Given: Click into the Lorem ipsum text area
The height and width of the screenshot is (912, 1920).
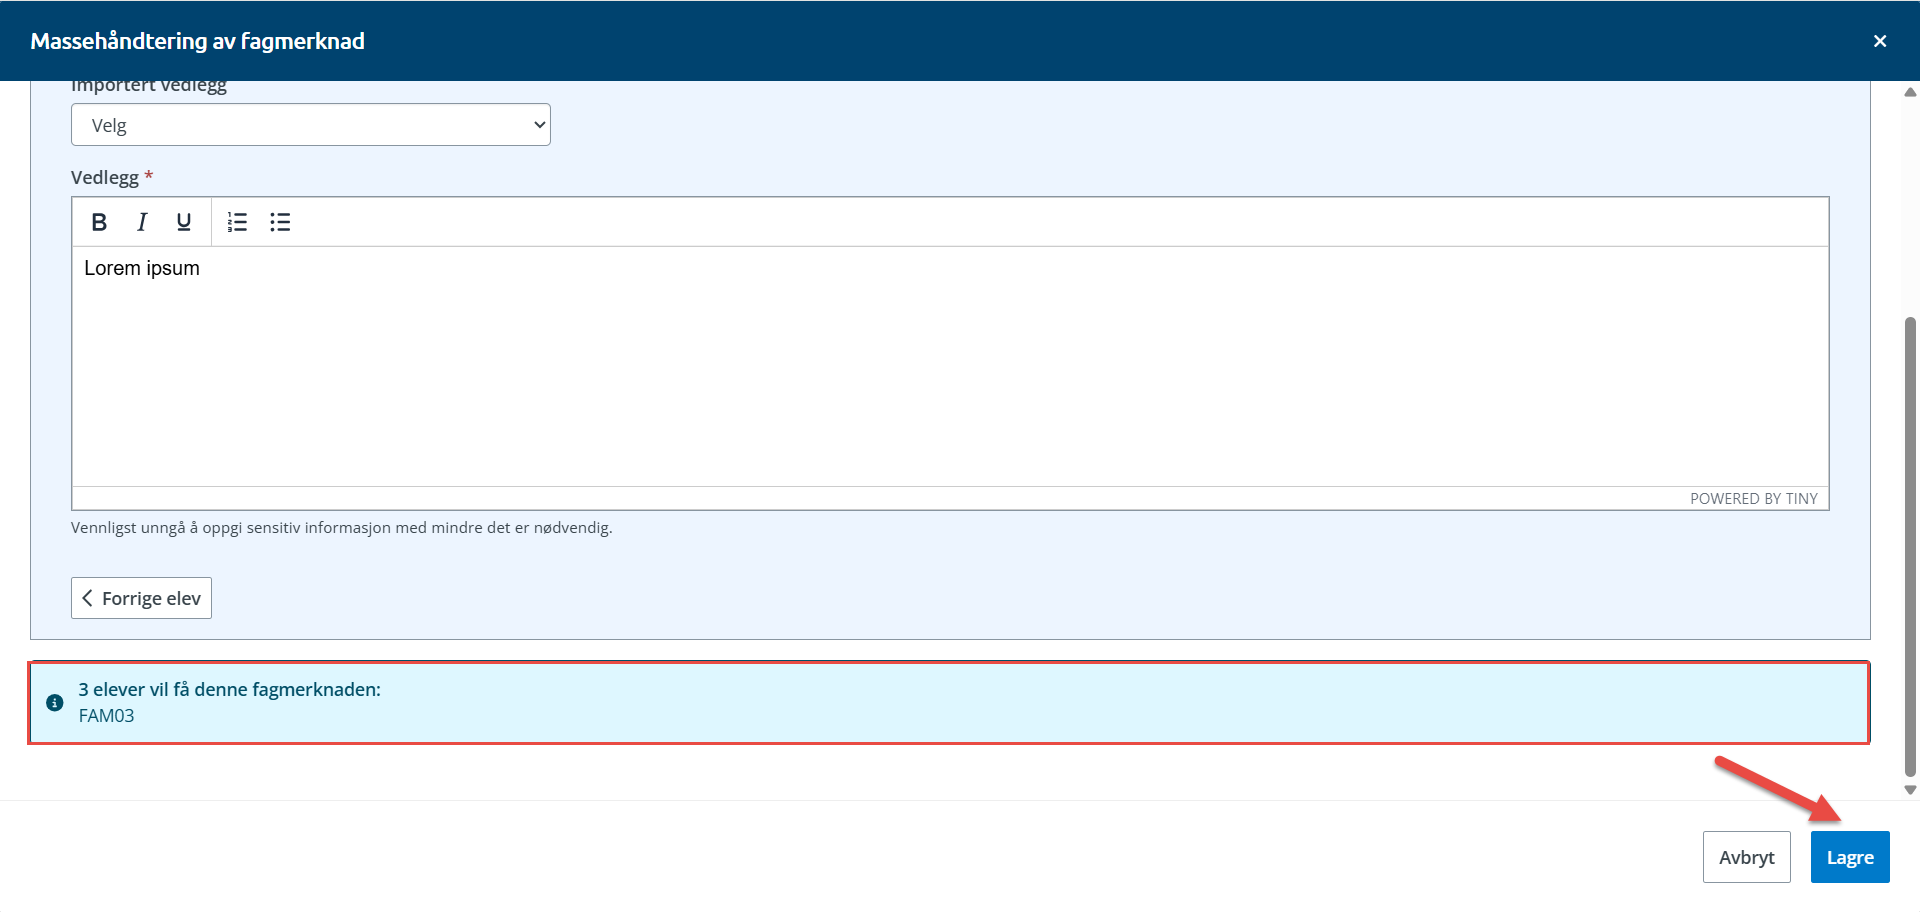Looking at the screenshot, I should tap(950, 366).
